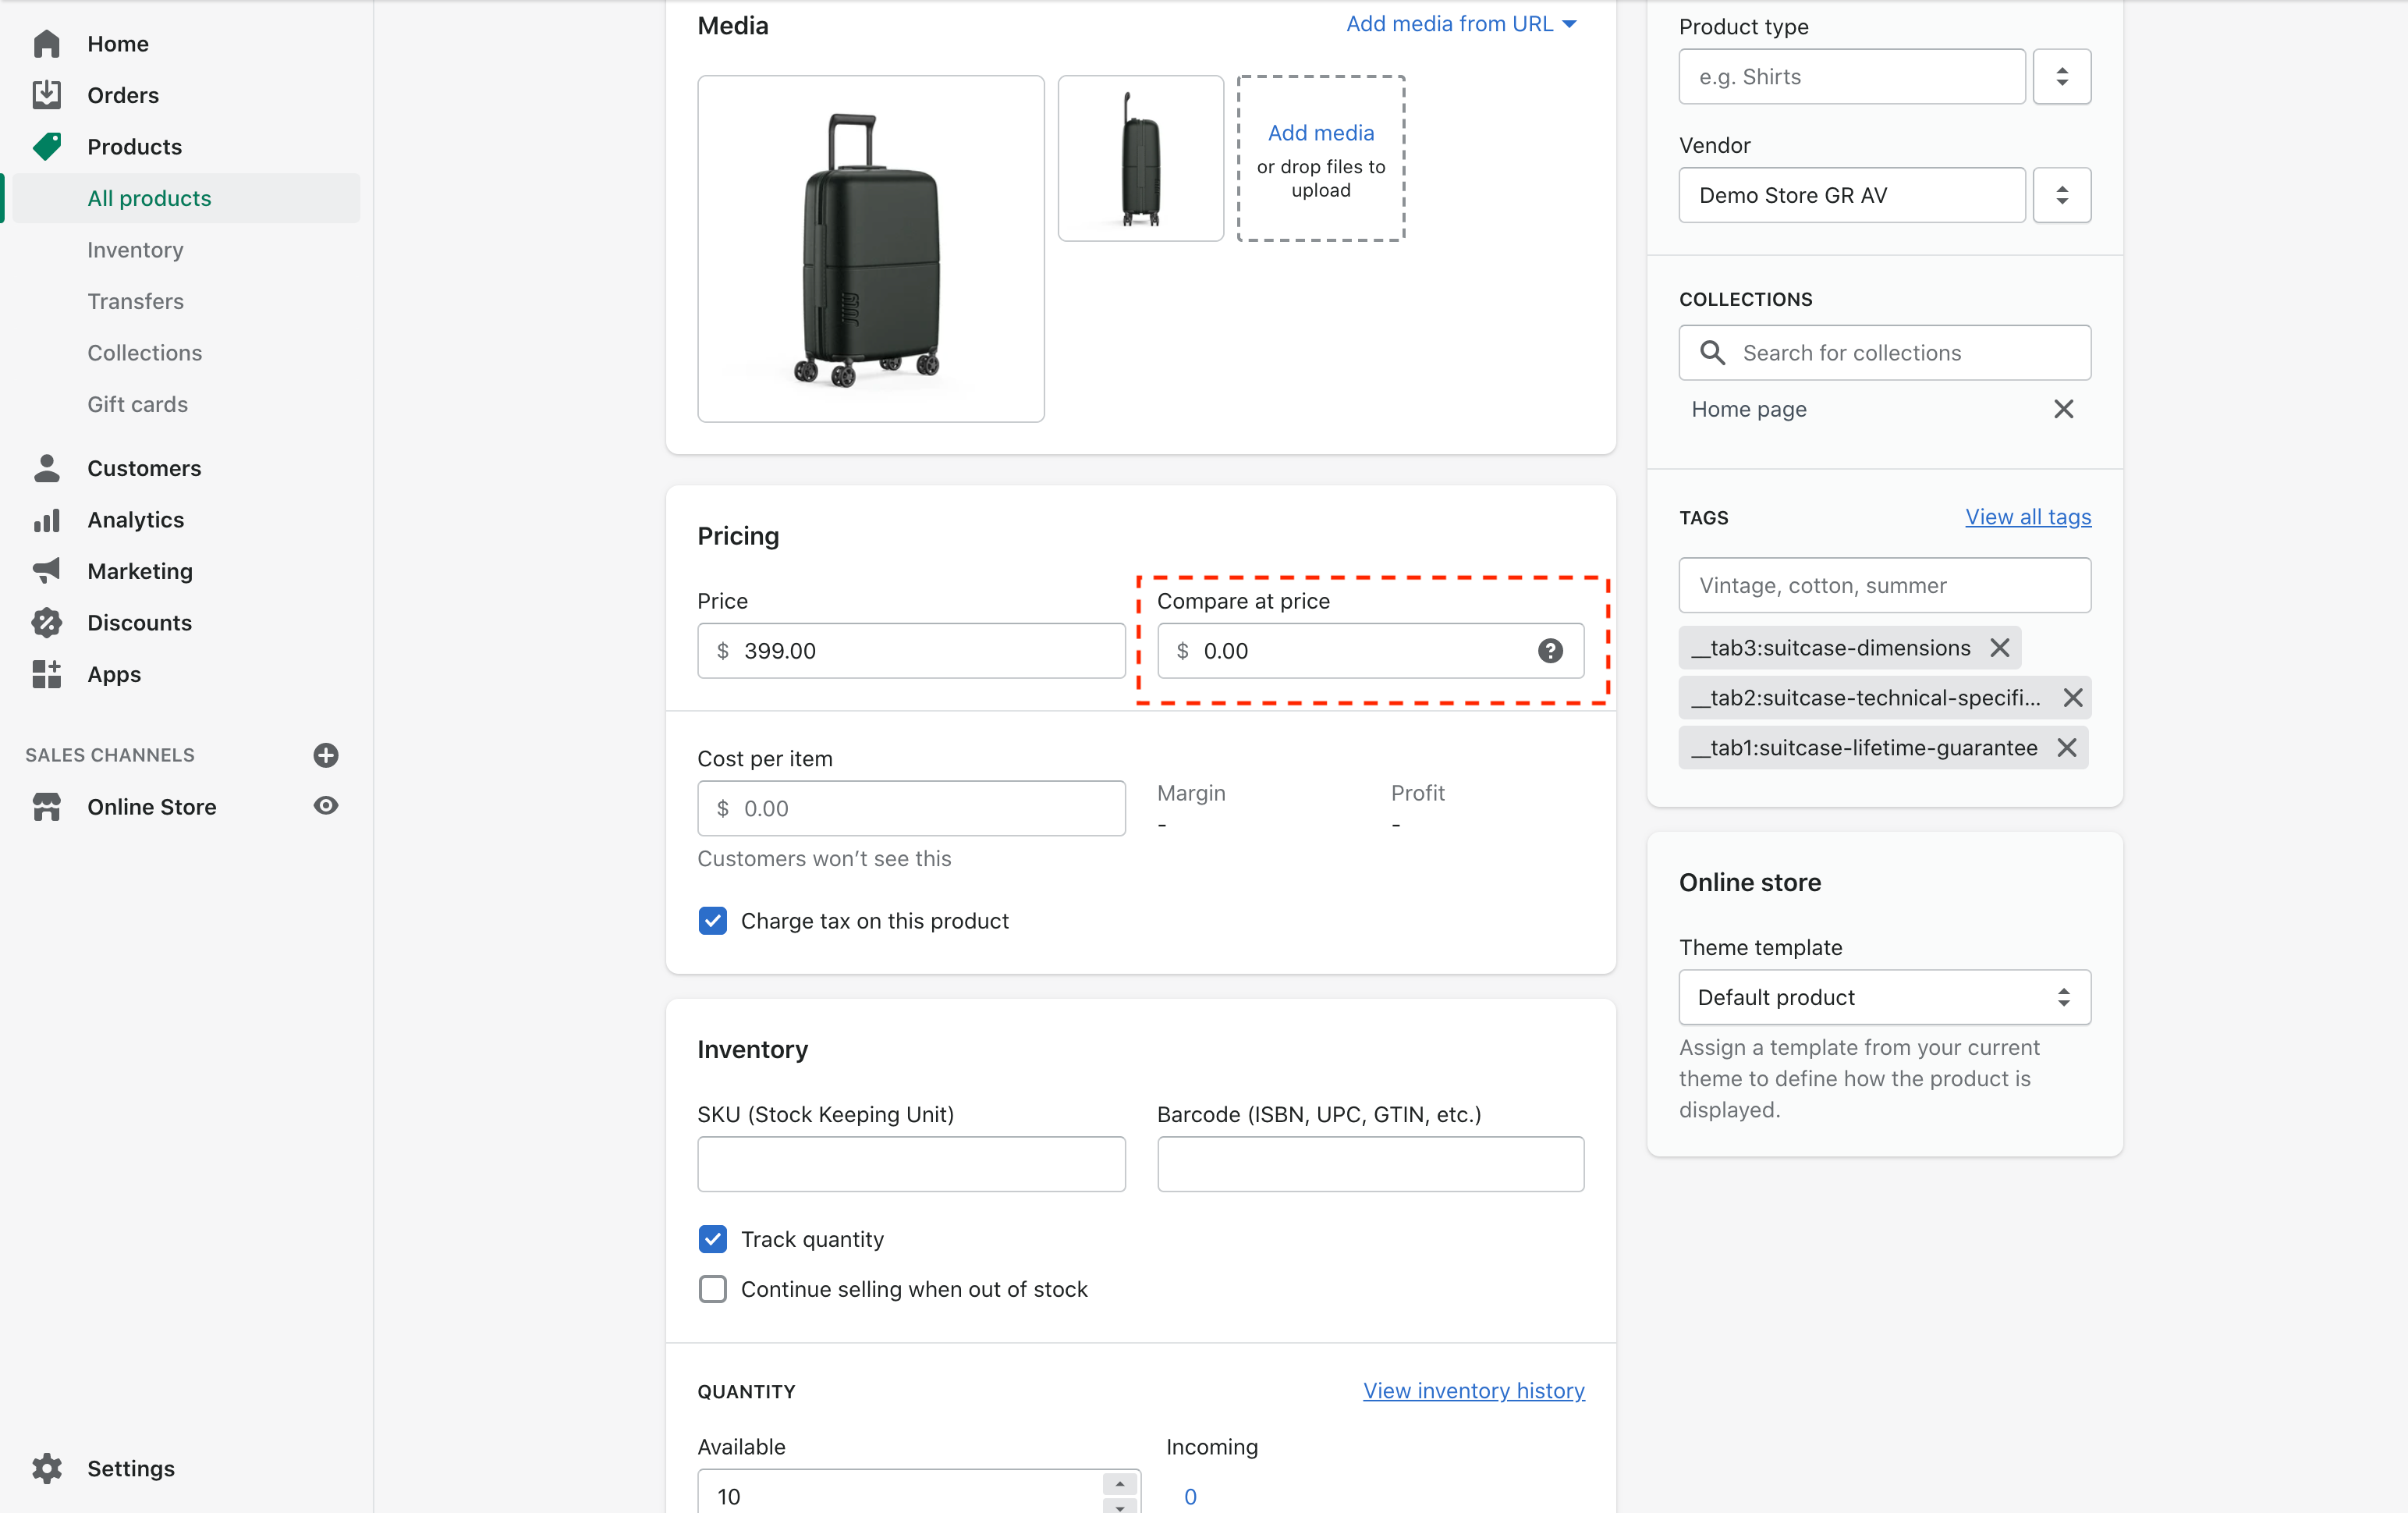Image resolution: width=2408 pixels, height=1513 pixels.
Task: Expand Add media from URL dropdown
Action: 1461,24
